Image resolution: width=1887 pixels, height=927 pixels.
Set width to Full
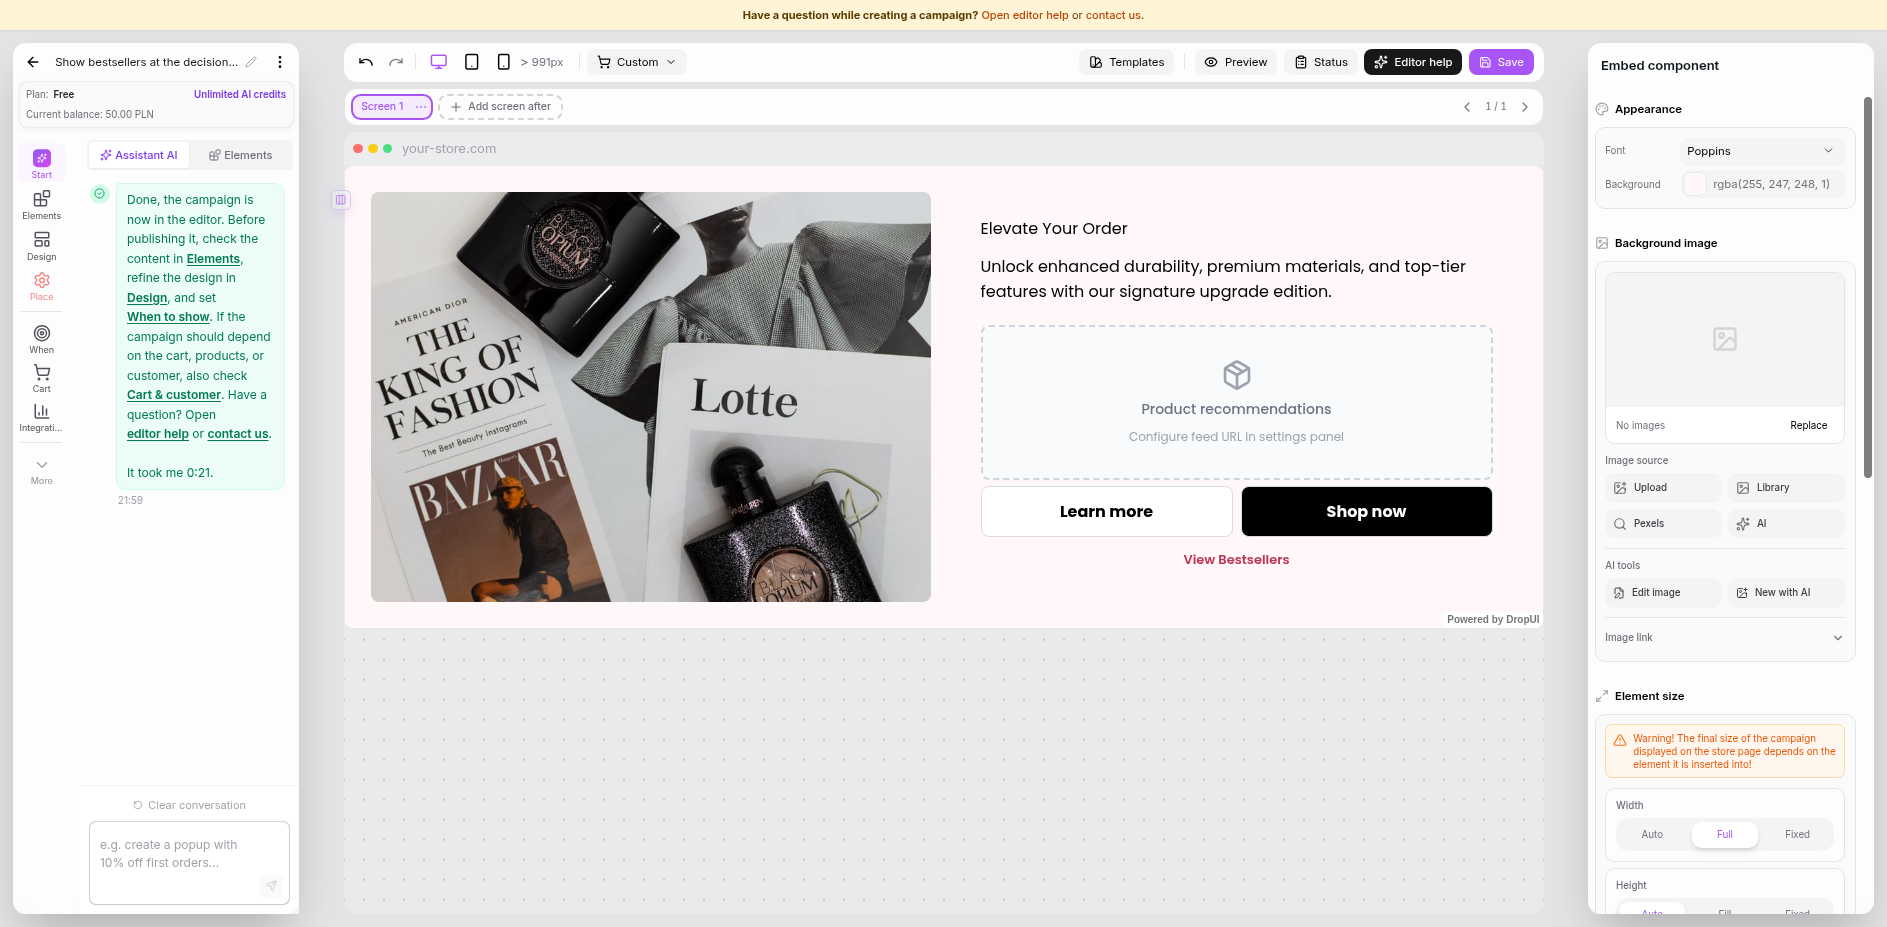tap(1724, 835)
